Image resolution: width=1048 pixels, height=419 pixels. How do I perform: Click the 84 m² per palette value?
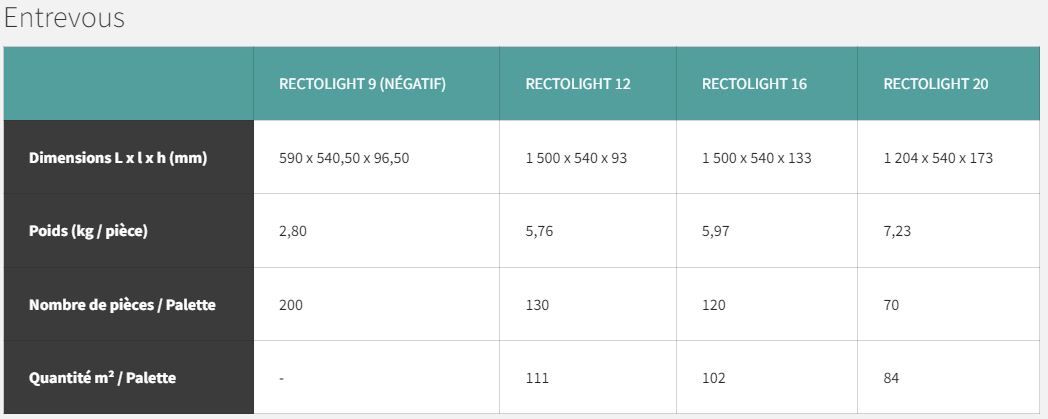click(x=891, y=378)
